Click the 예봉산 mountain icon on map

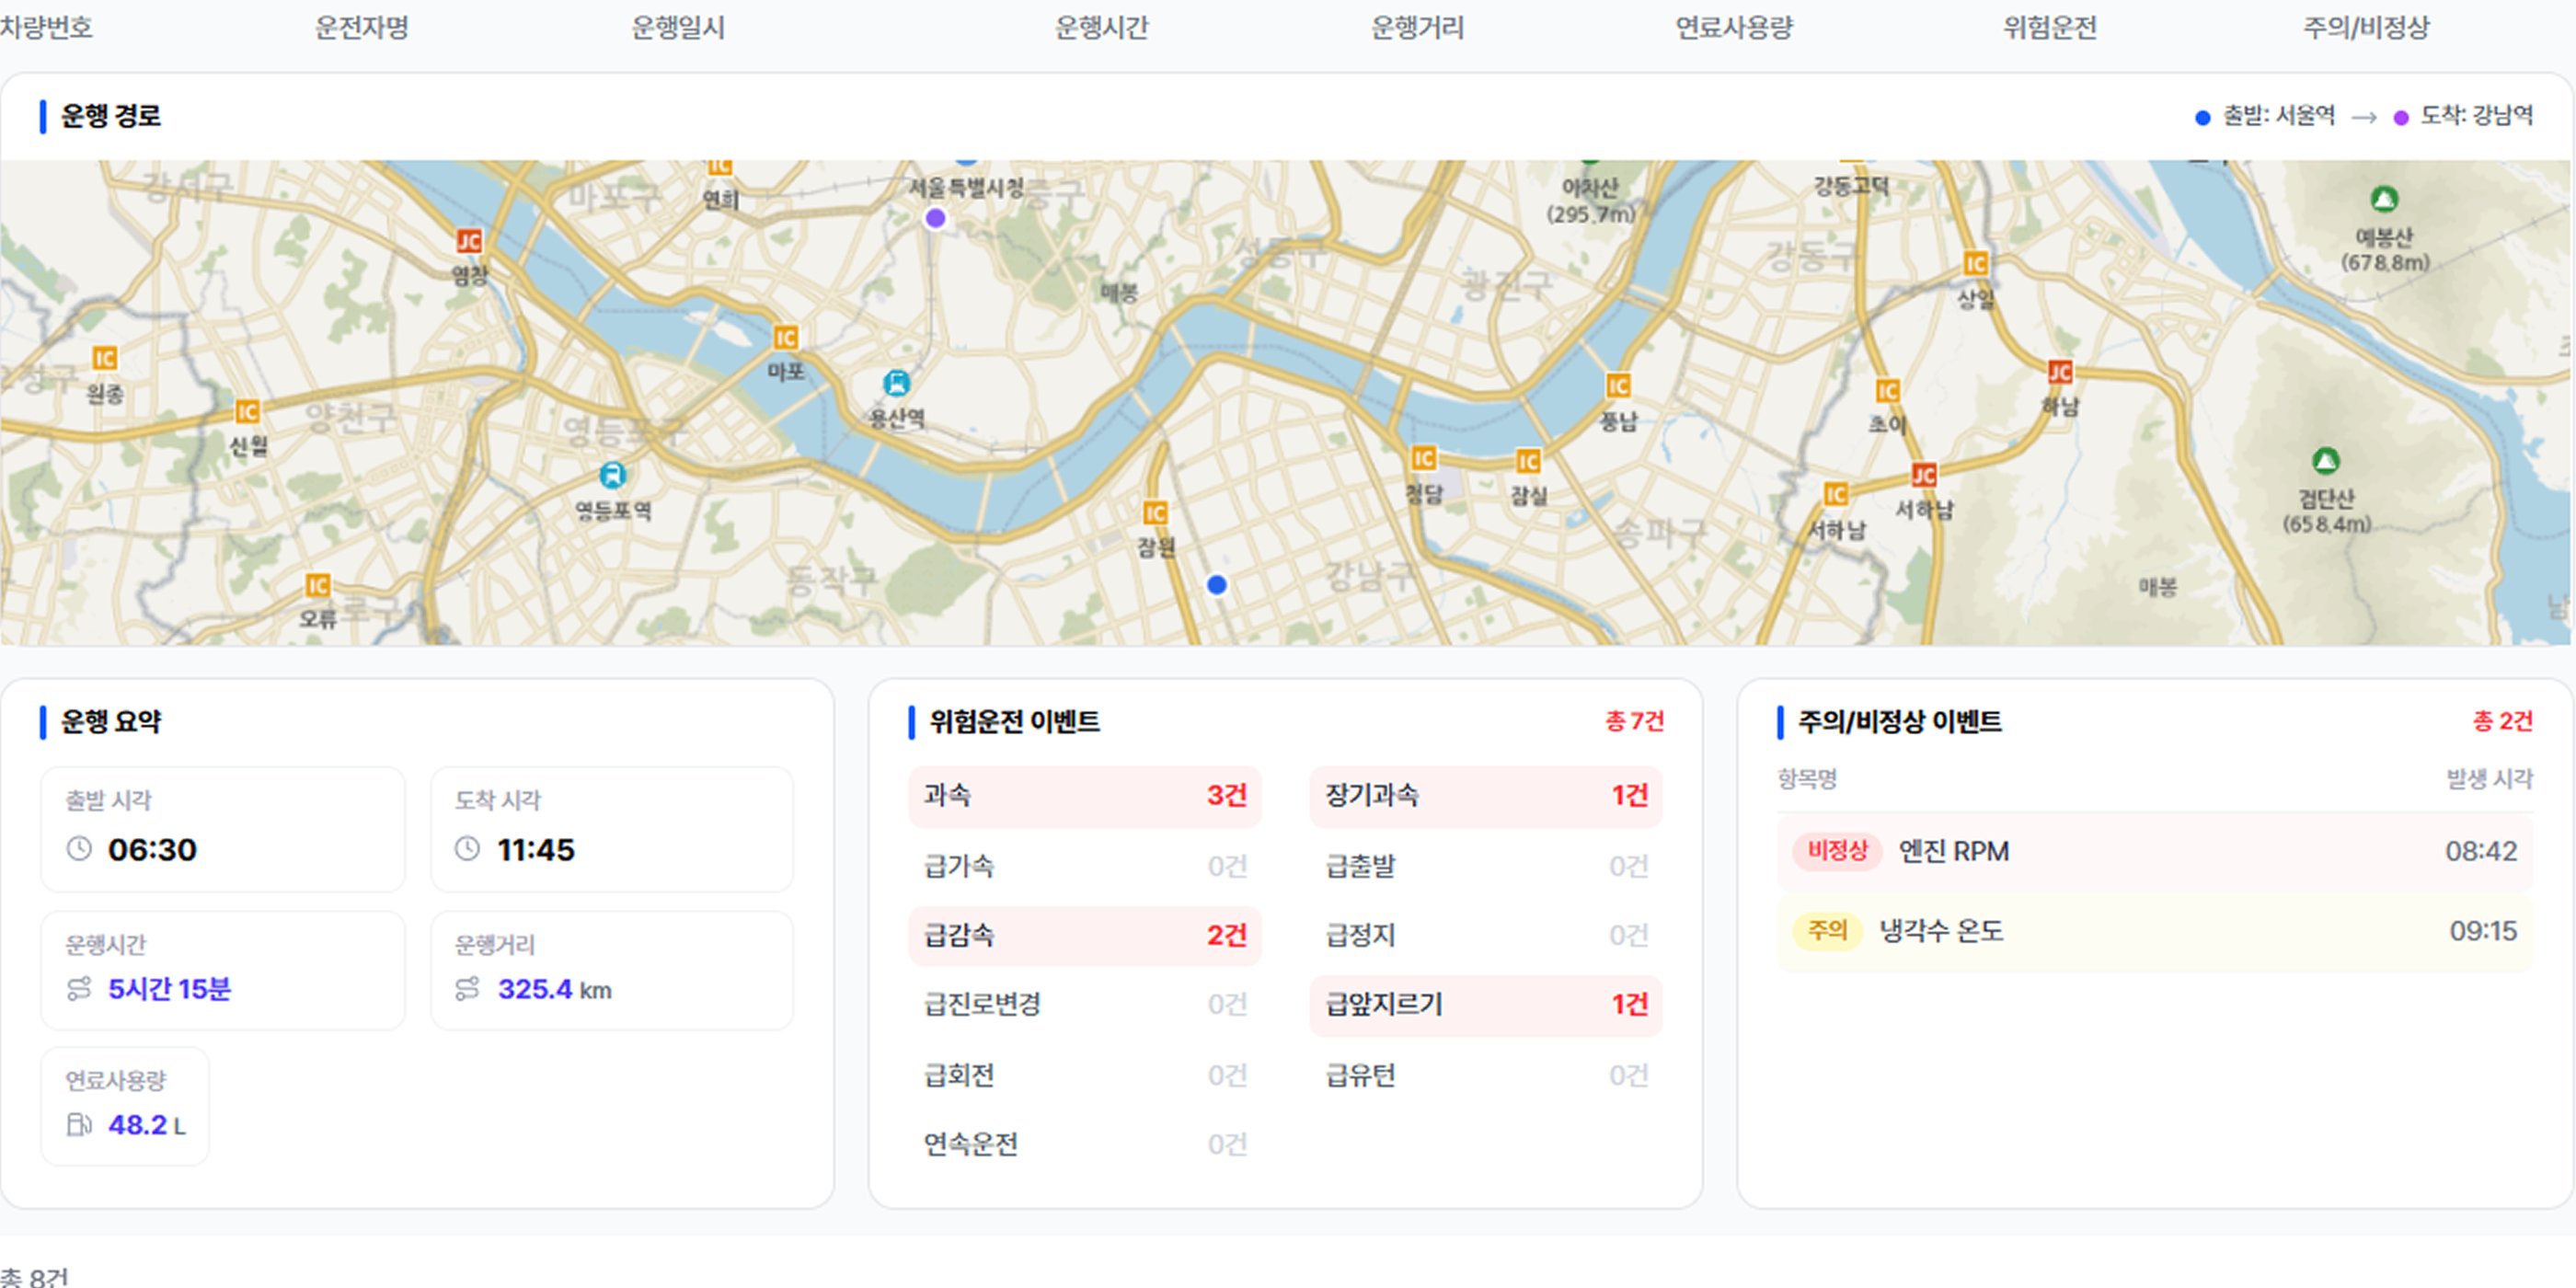pos(2385,200)
